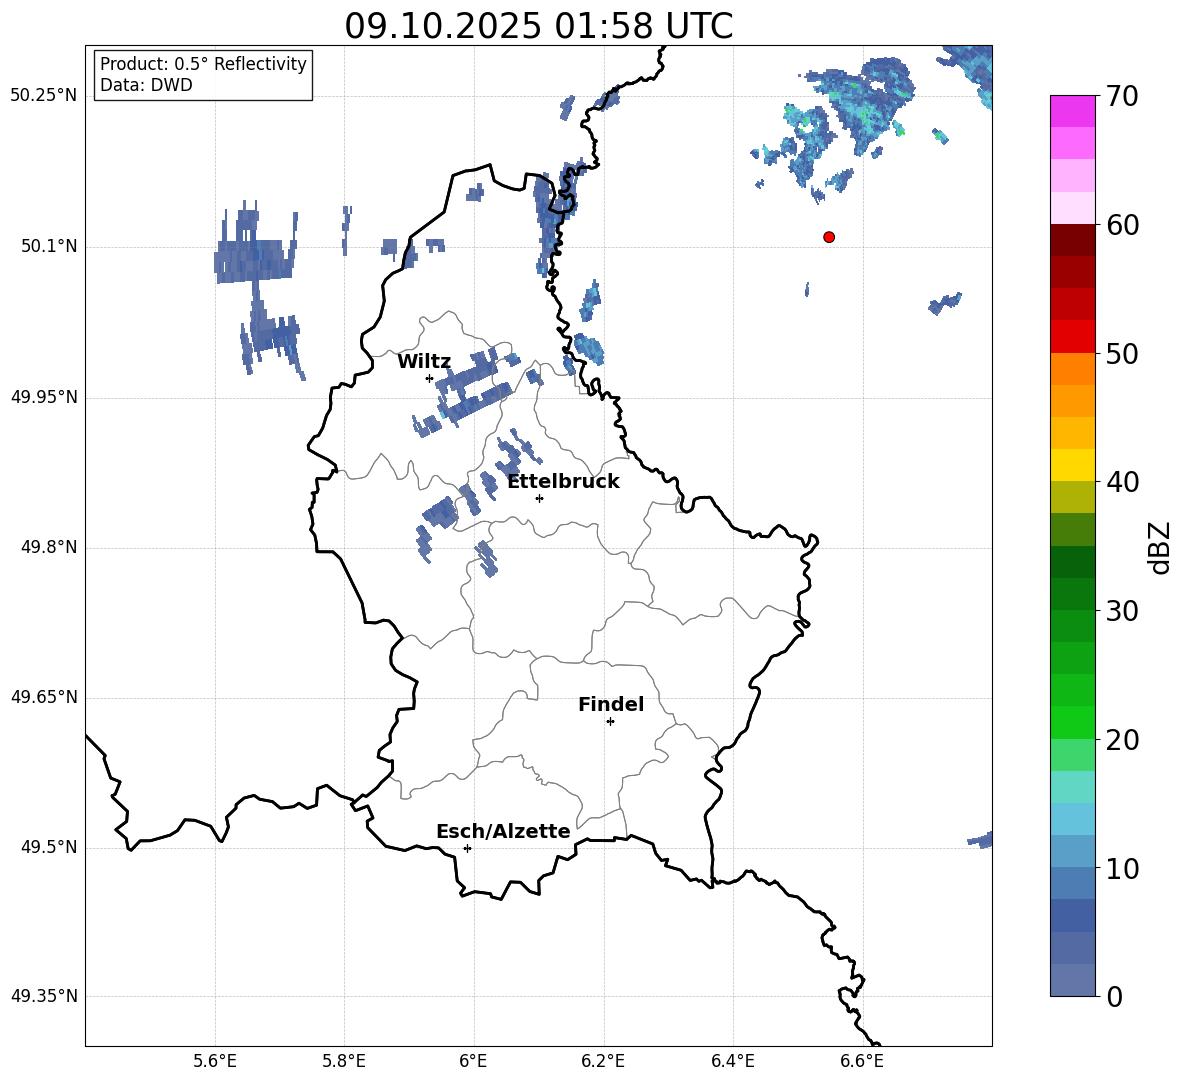Click the 49.5°N latitude label

(49, 847)
